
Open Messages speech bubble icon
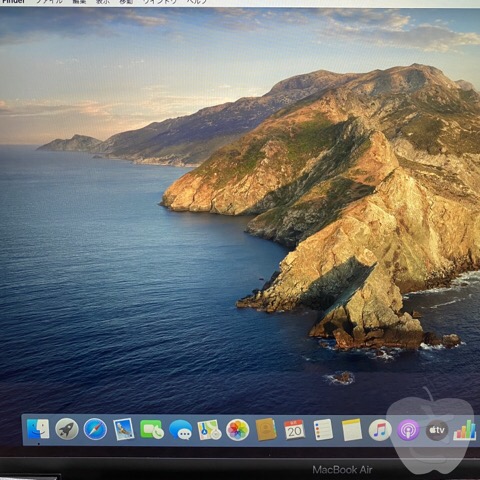click(x=181, y=430)
